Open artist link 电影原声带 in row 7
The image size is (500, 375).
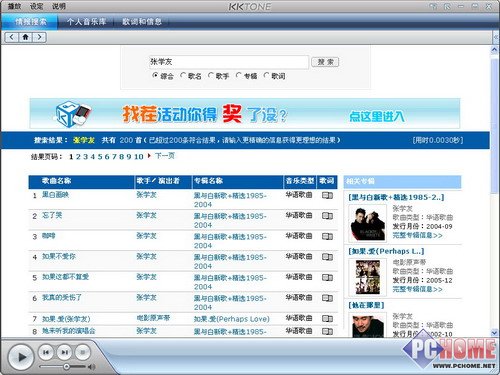pos(153,318)
